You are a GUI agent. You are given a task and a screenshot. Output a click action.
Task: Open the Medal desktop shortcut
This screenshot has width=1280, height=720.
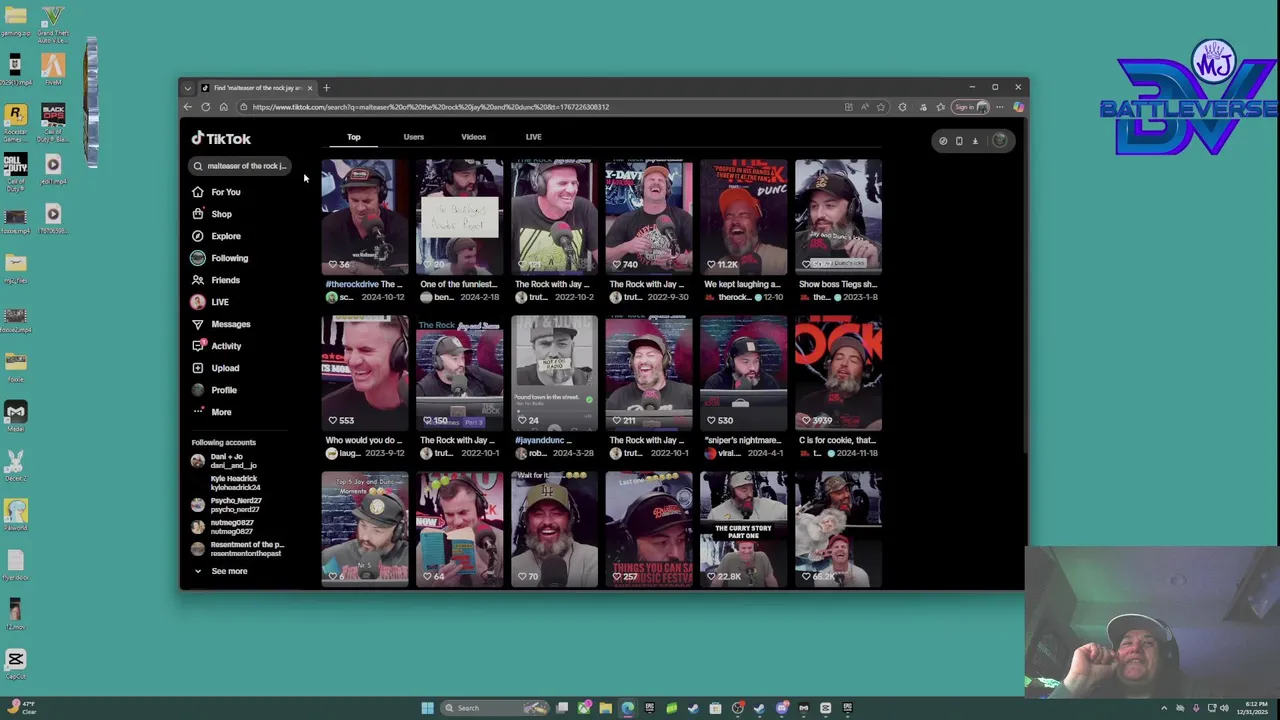click(15, 416)
